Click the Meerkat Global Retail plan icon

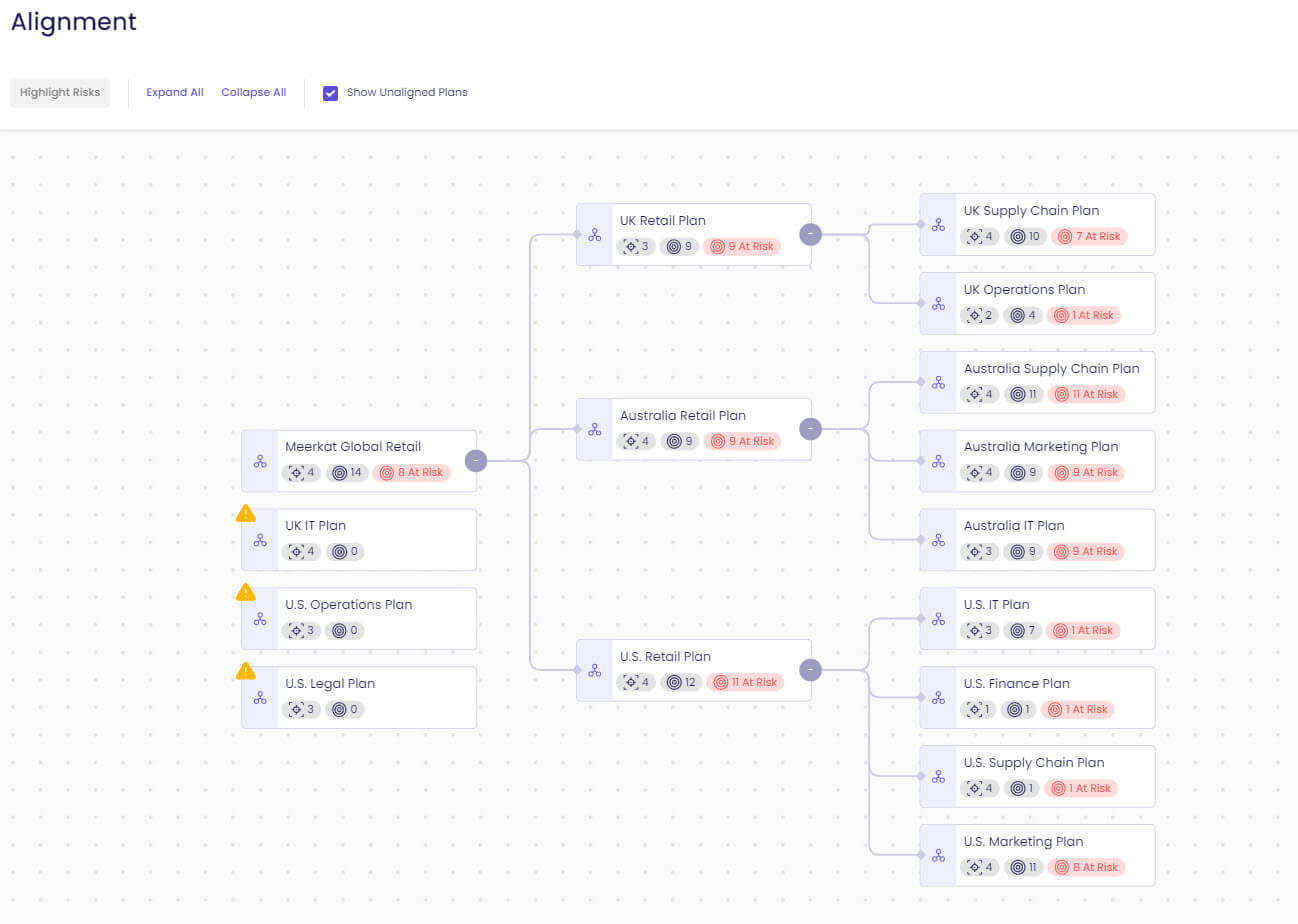point(260,461)
